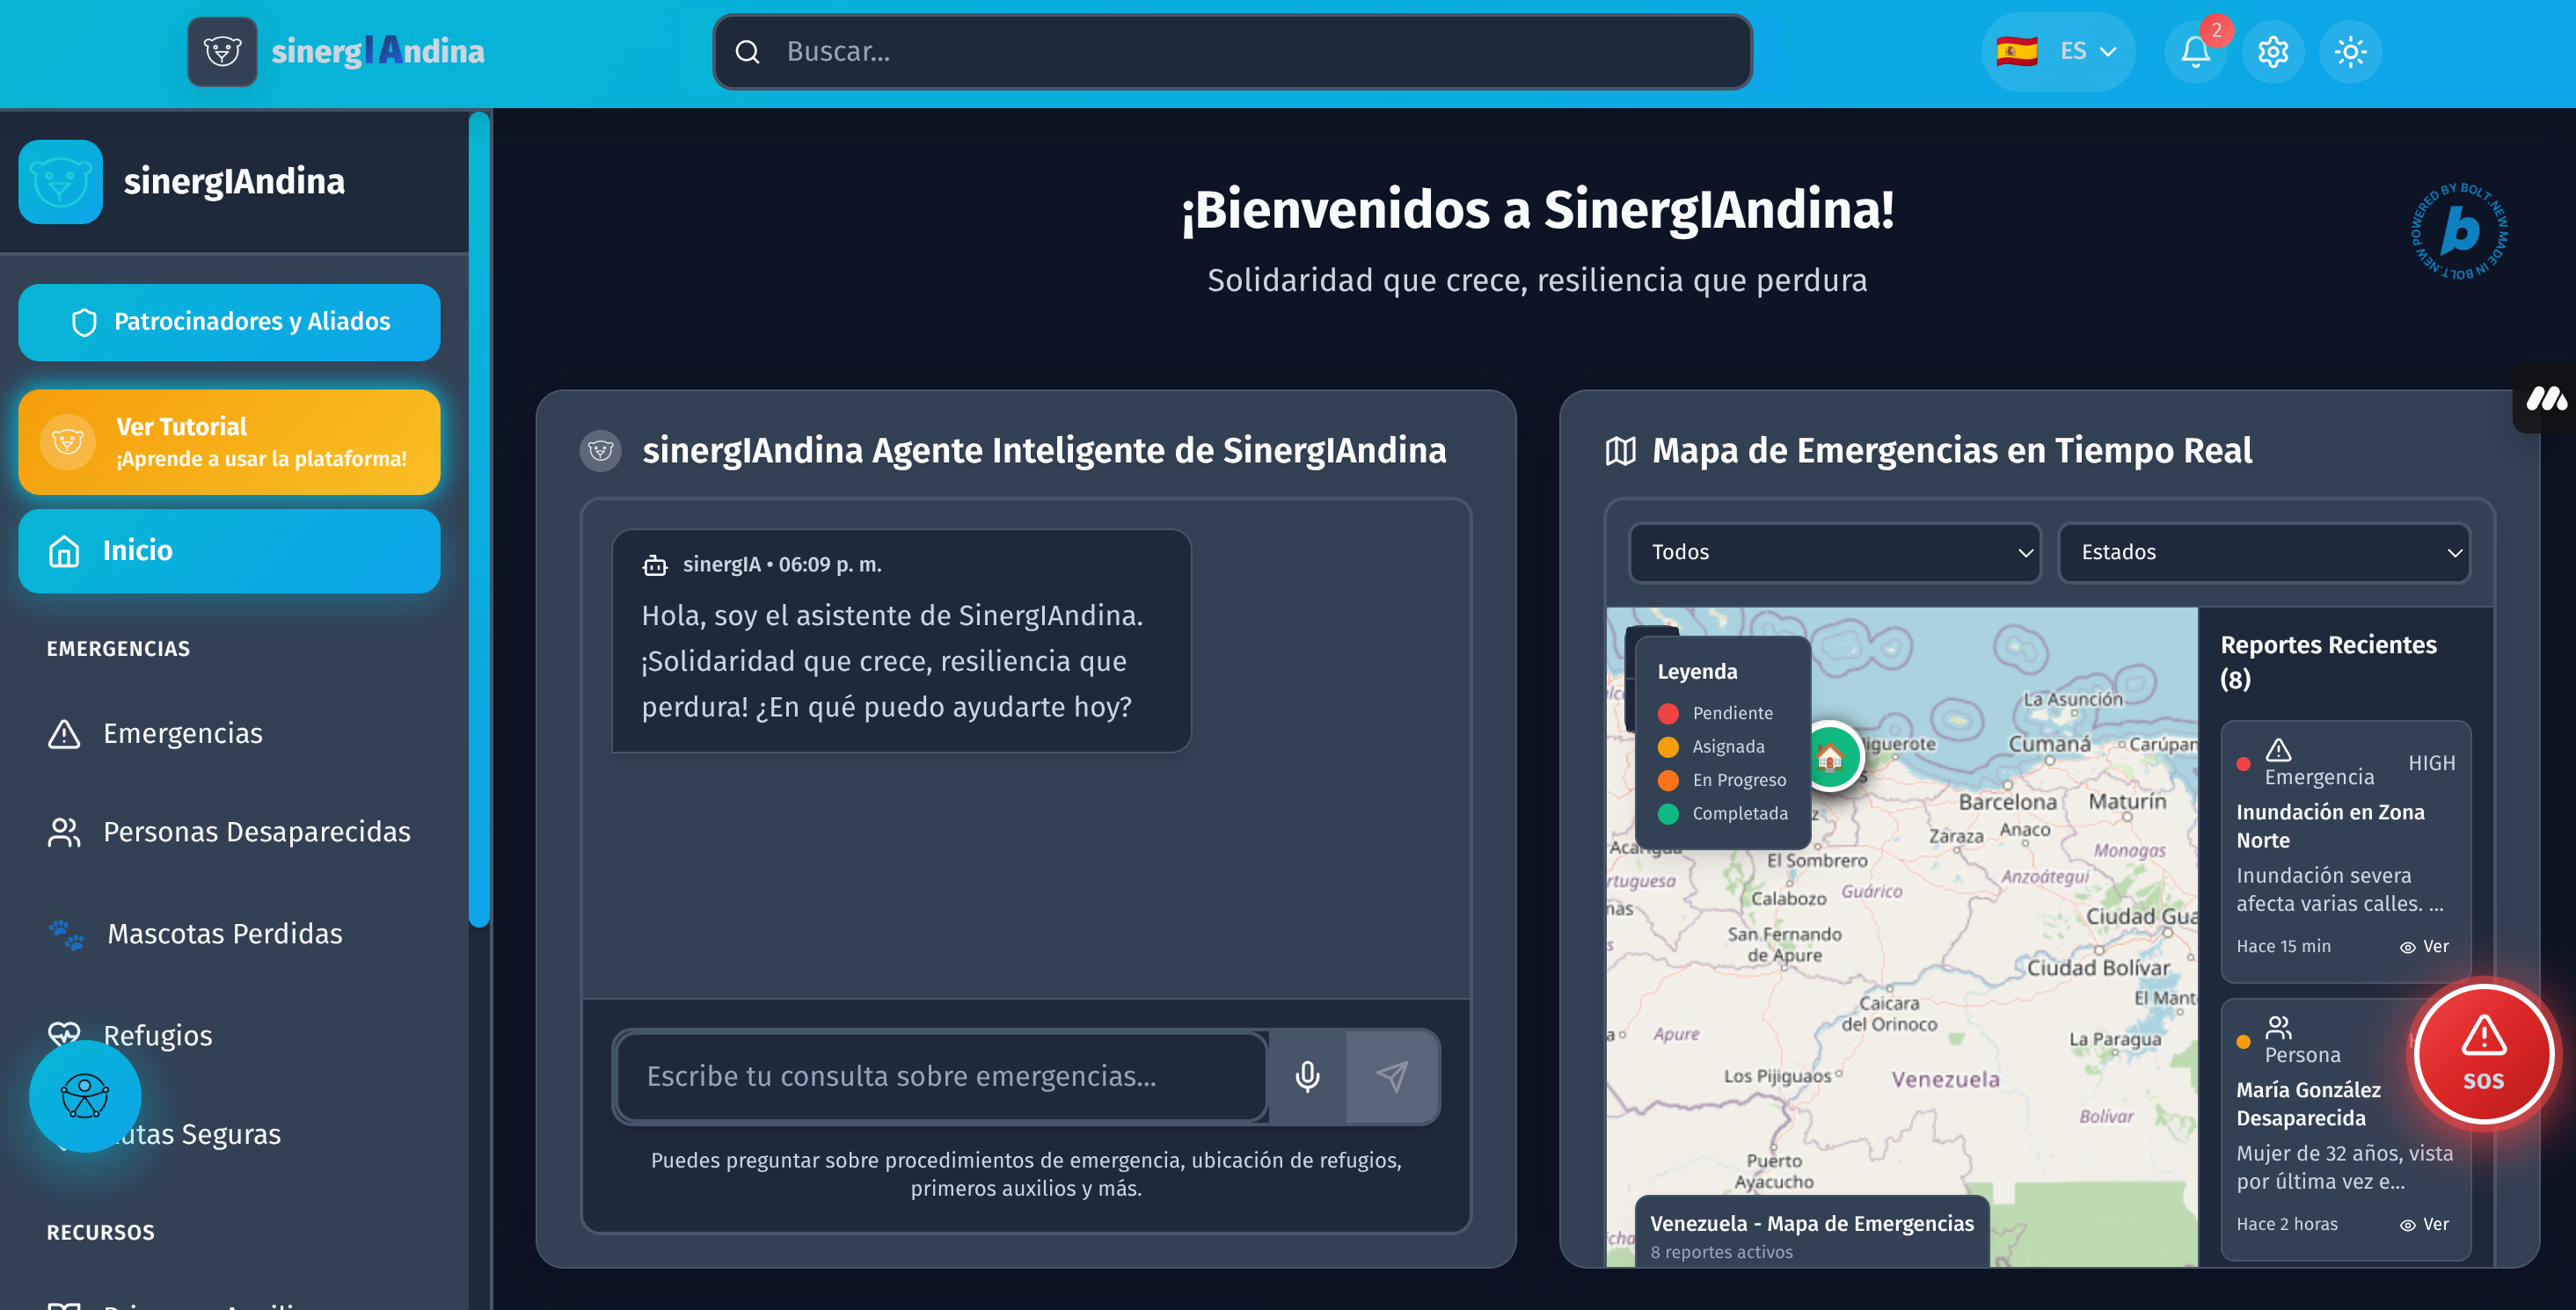Click the sidebar vertical scrollbar
This screenshot has width=2576, height=1310.
[479, 520]
